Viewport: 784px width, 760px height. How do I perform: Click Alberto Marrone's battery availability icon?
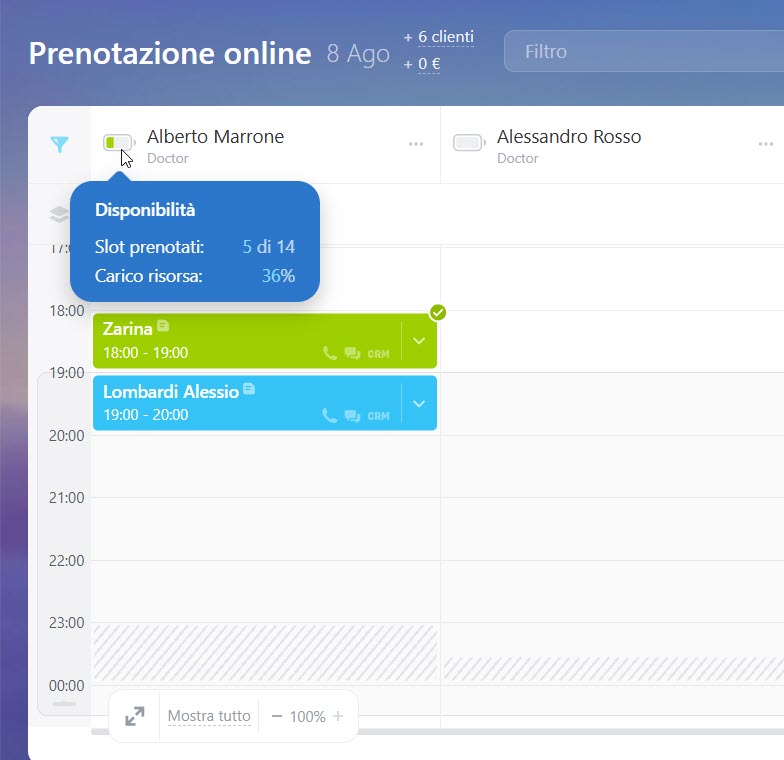pos(117,143)
